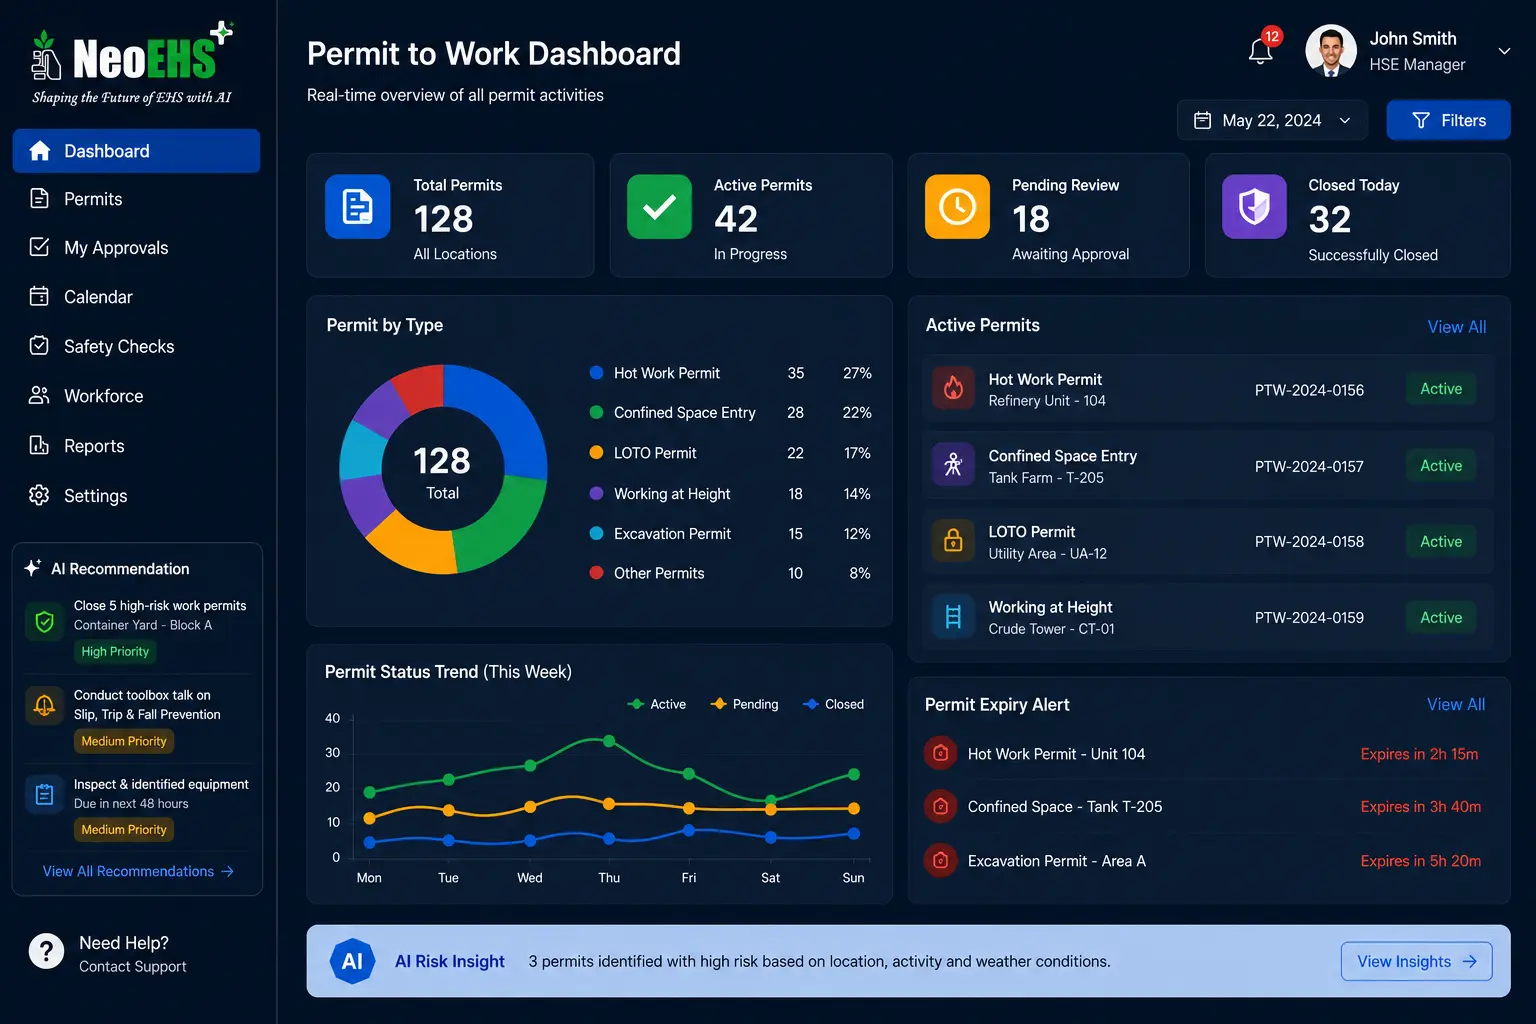Click permit number PTW-2024-0157
Screen dimensions: 1536x1024
pyautogui.click(x=1309, y=466)
